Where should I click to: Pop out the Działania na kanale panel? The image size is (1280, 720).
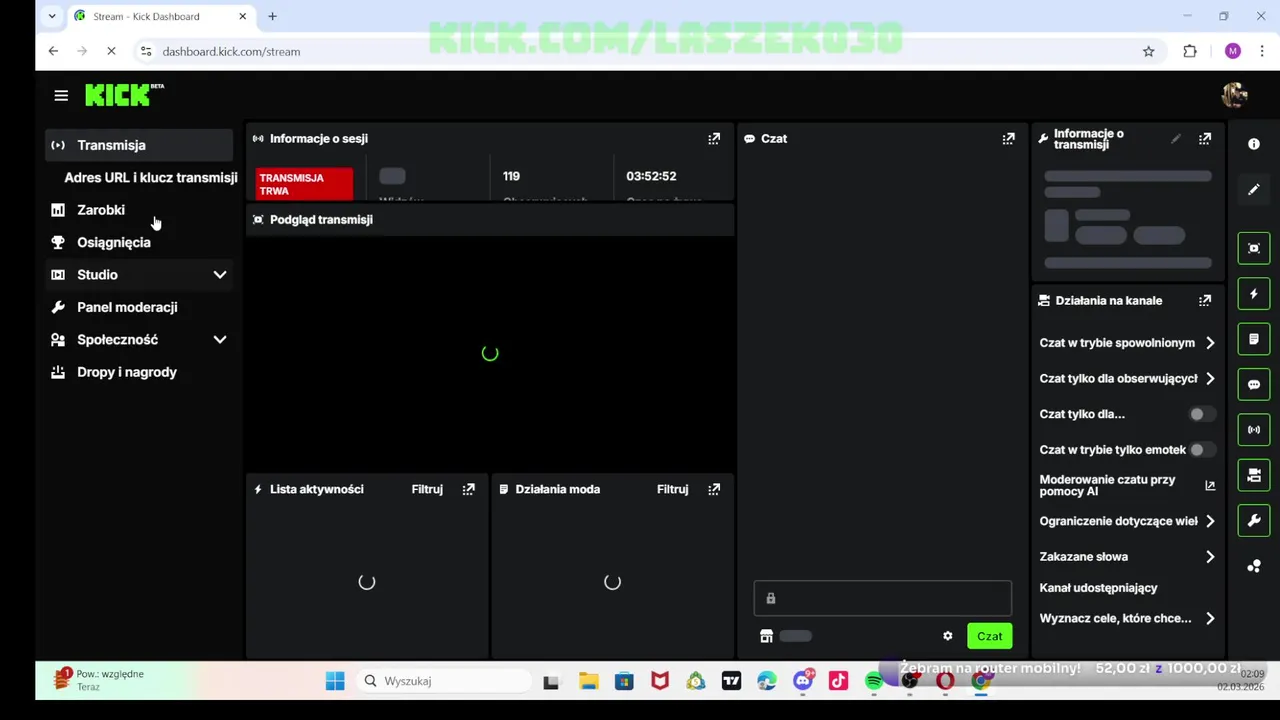(x=1205, y=300)
